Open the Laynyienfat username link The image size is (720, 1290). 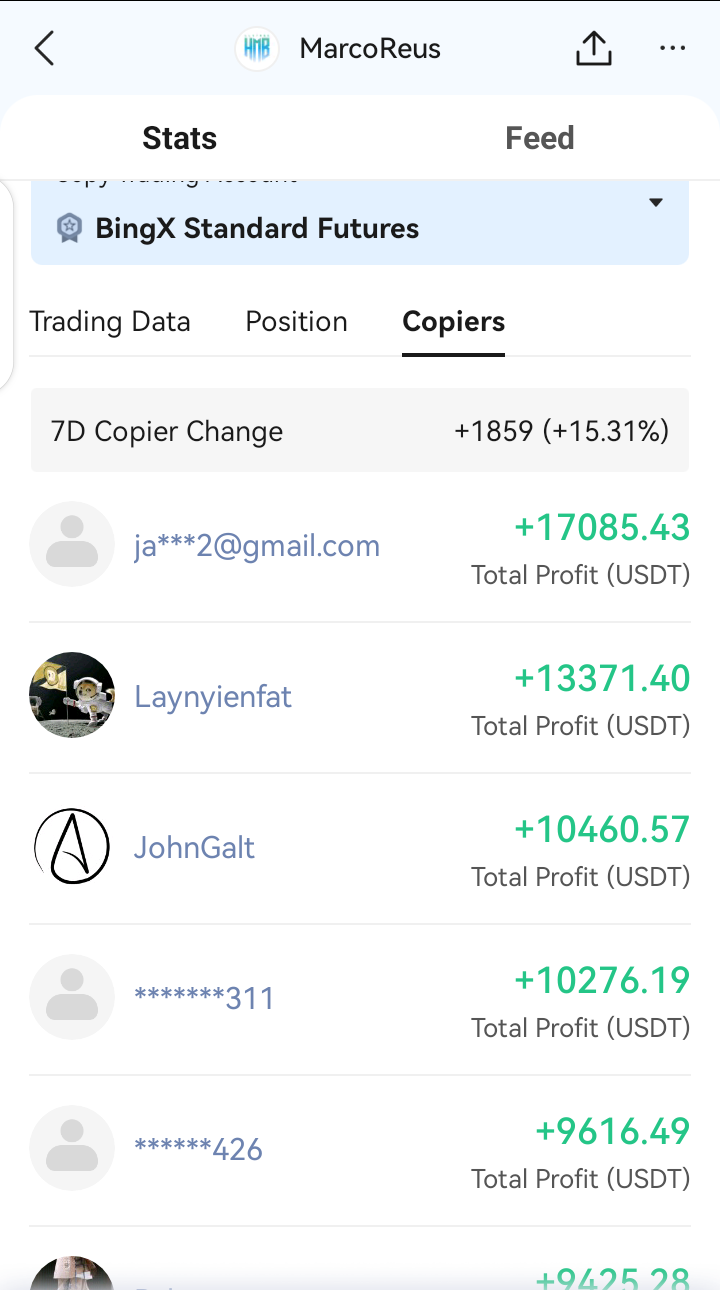pos(213,696)
